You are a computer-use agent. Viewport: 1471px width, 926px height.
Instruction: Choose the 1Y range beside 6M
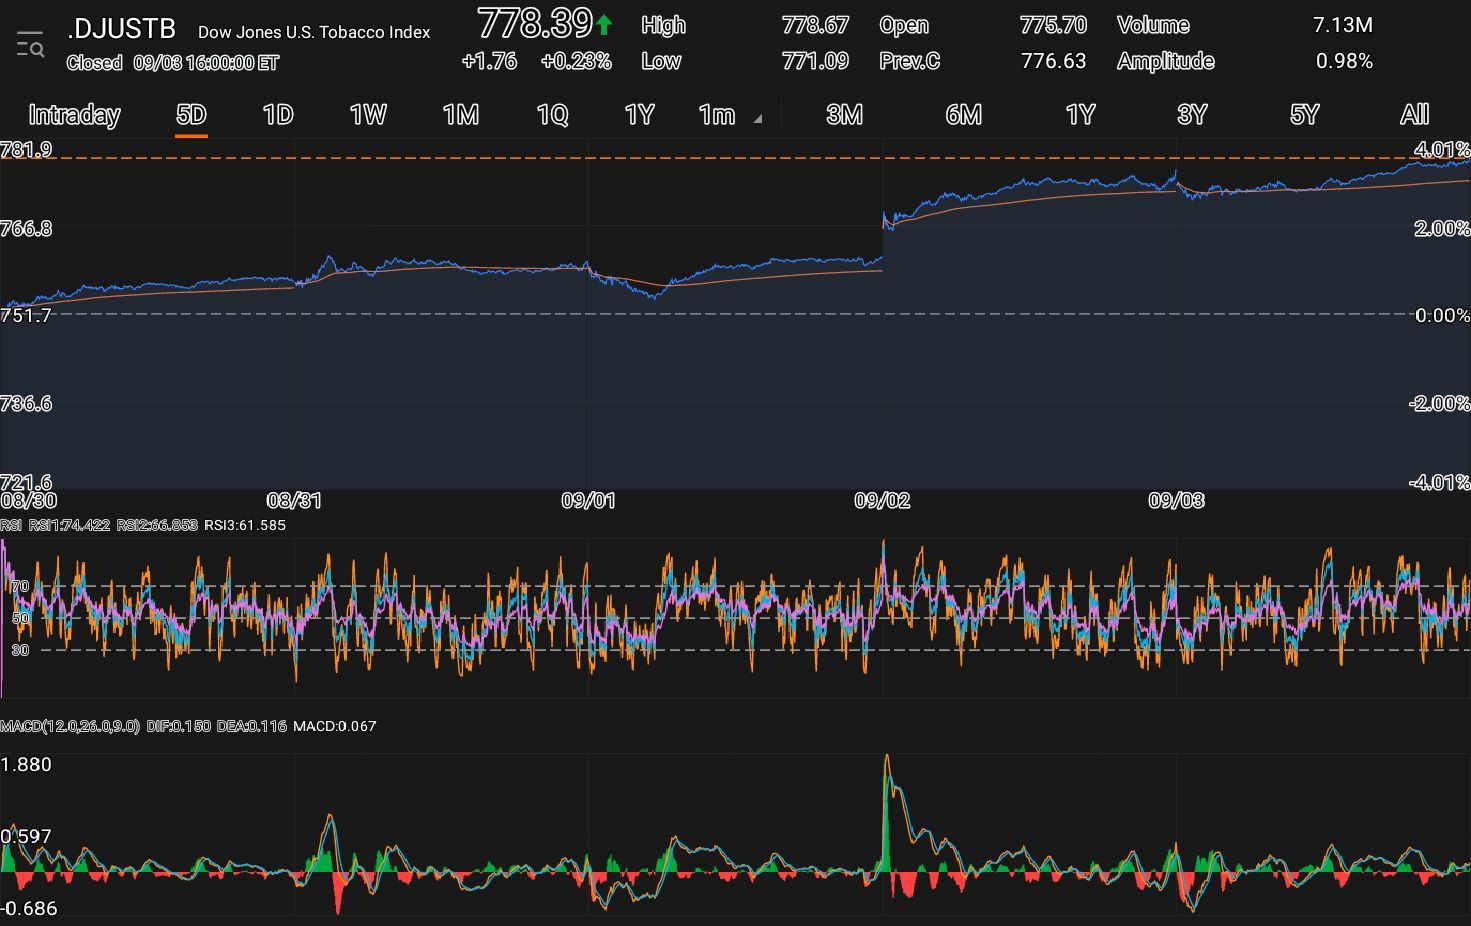point(1080,115)
